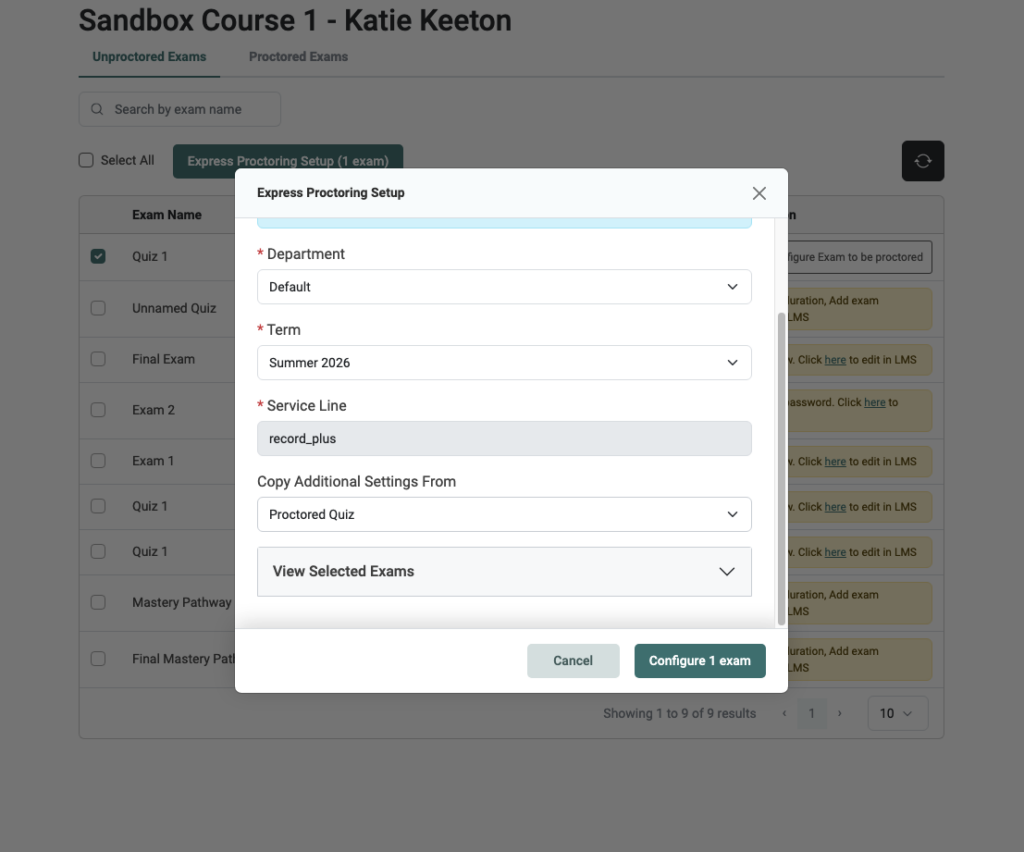Click the dialog's vertical scrollbar
The height and width of the screenshot is (852, 1024).
pyautogui.click(x=781, y=469)
